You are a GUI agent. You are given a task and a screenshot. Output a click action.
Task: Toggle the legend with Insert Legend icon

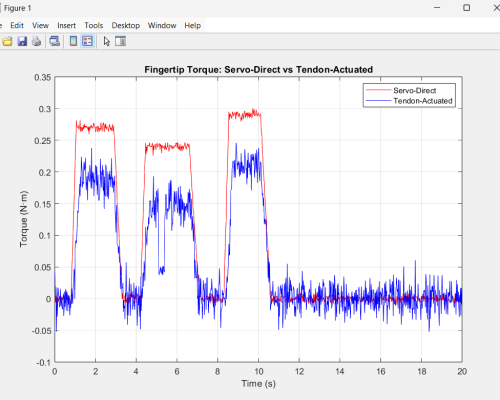(87, 41)
